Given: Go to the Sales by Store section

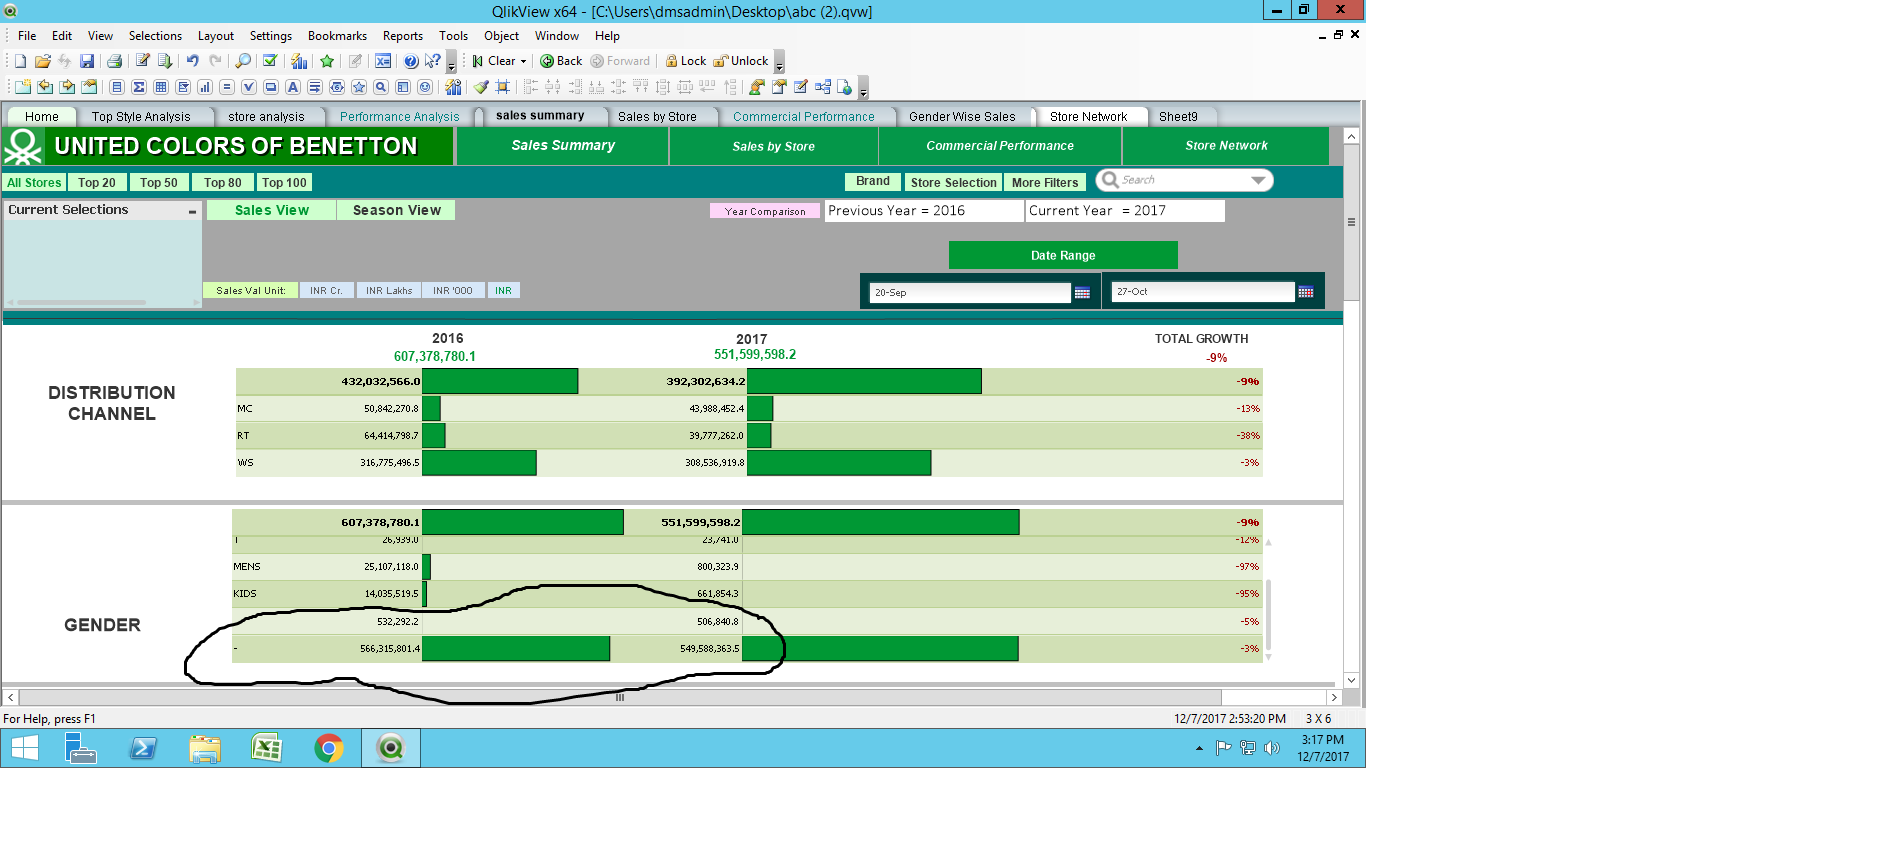Looking at the screenshot, I should pos(773,146).
